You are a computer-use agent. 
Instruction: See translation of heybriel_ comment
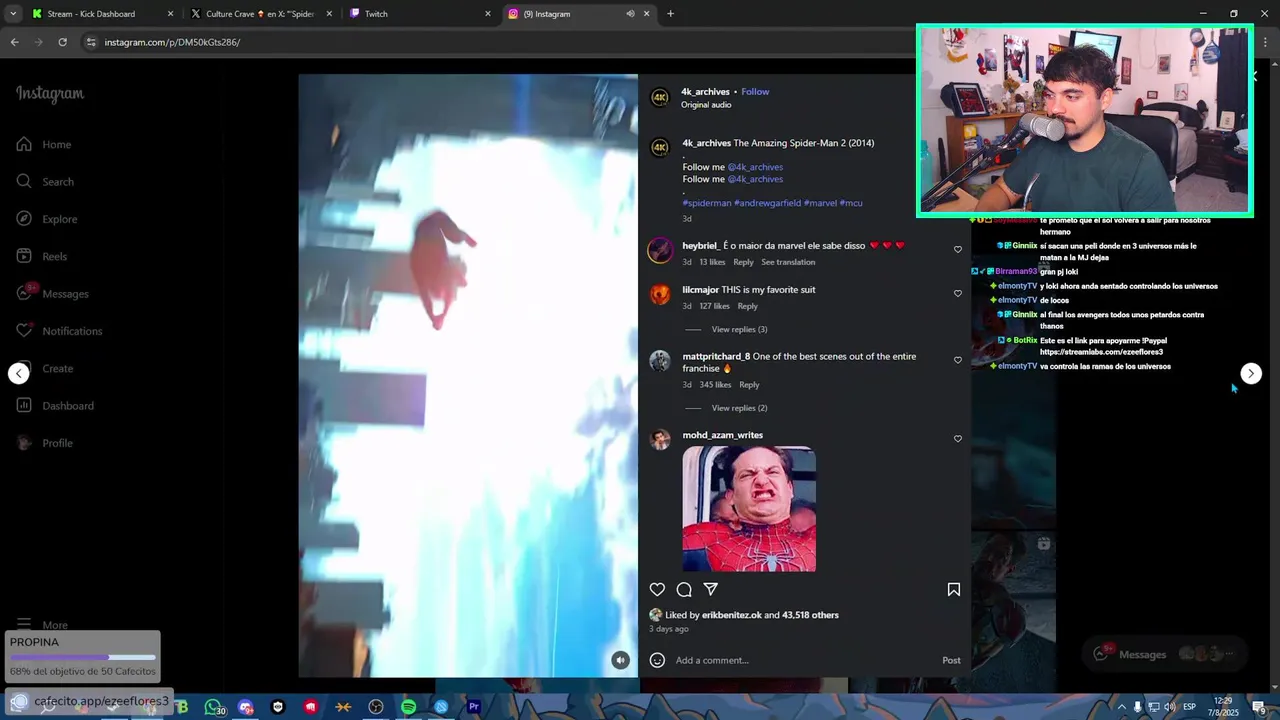pos(788,262)
